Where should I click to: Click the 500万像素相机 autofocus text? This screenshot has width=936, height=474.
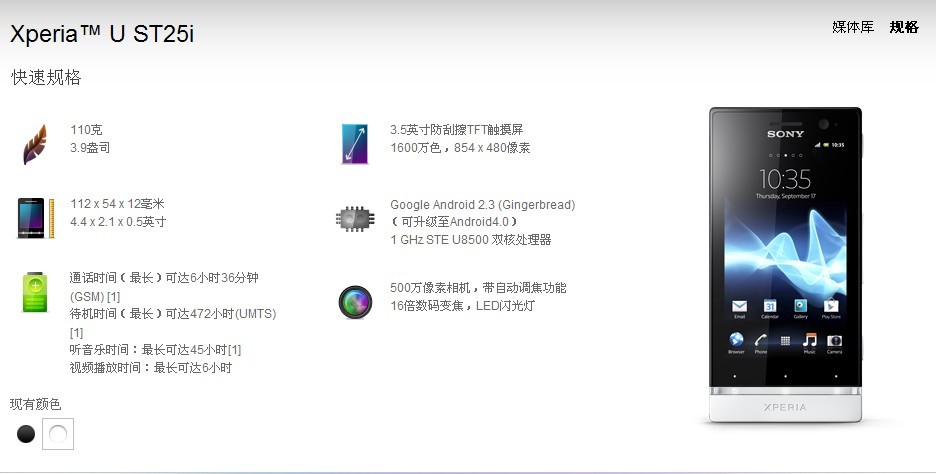coord(478,288)
